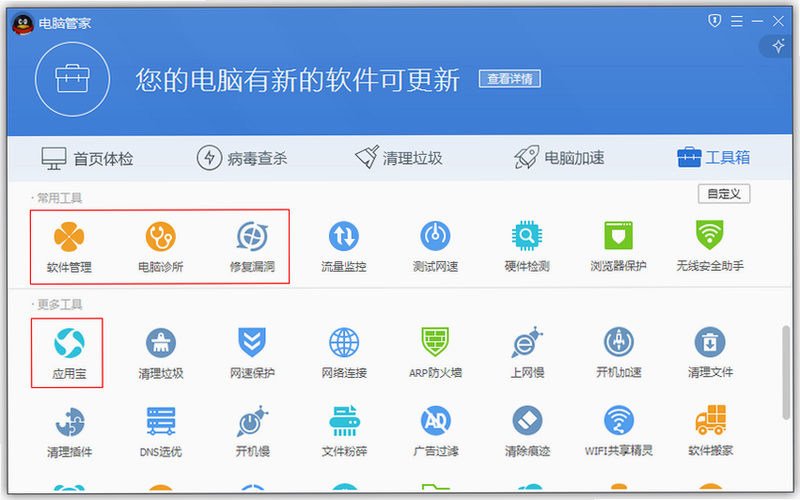Switch to 清理垃圾 main tab
This screenshot has width=800, height=500.
click(x=399, y=158)
